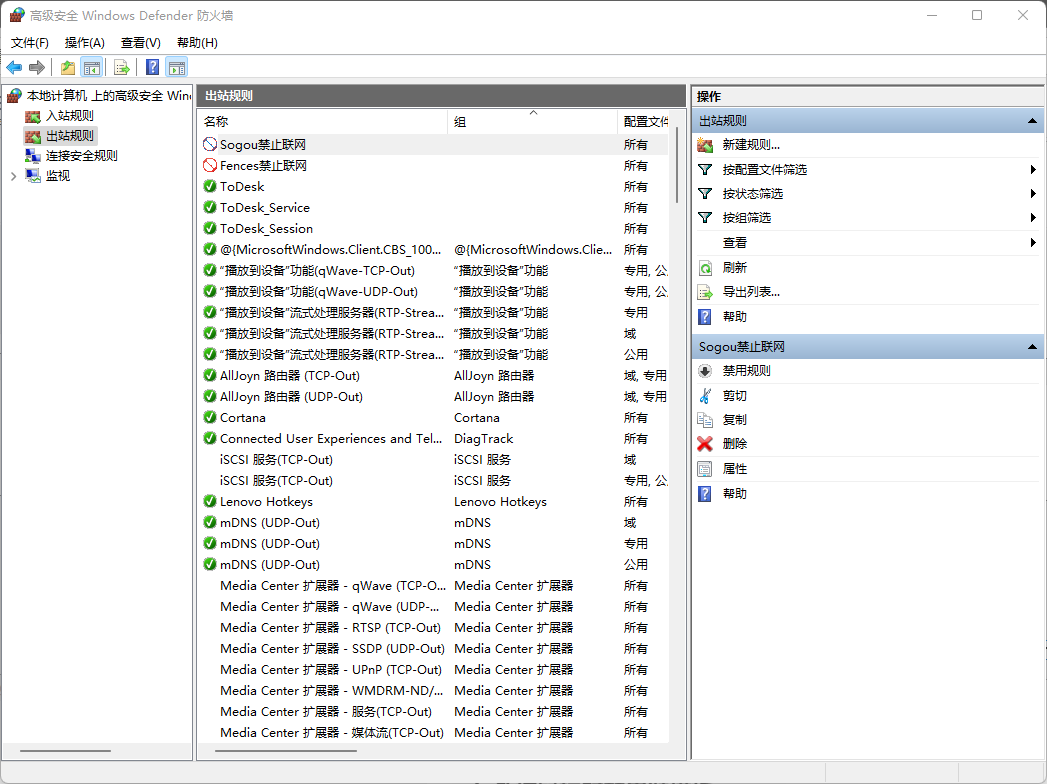Open the 按组筛选 submenu arrow
This screenshot has width=1047, height=784.
click(1033, 218)
